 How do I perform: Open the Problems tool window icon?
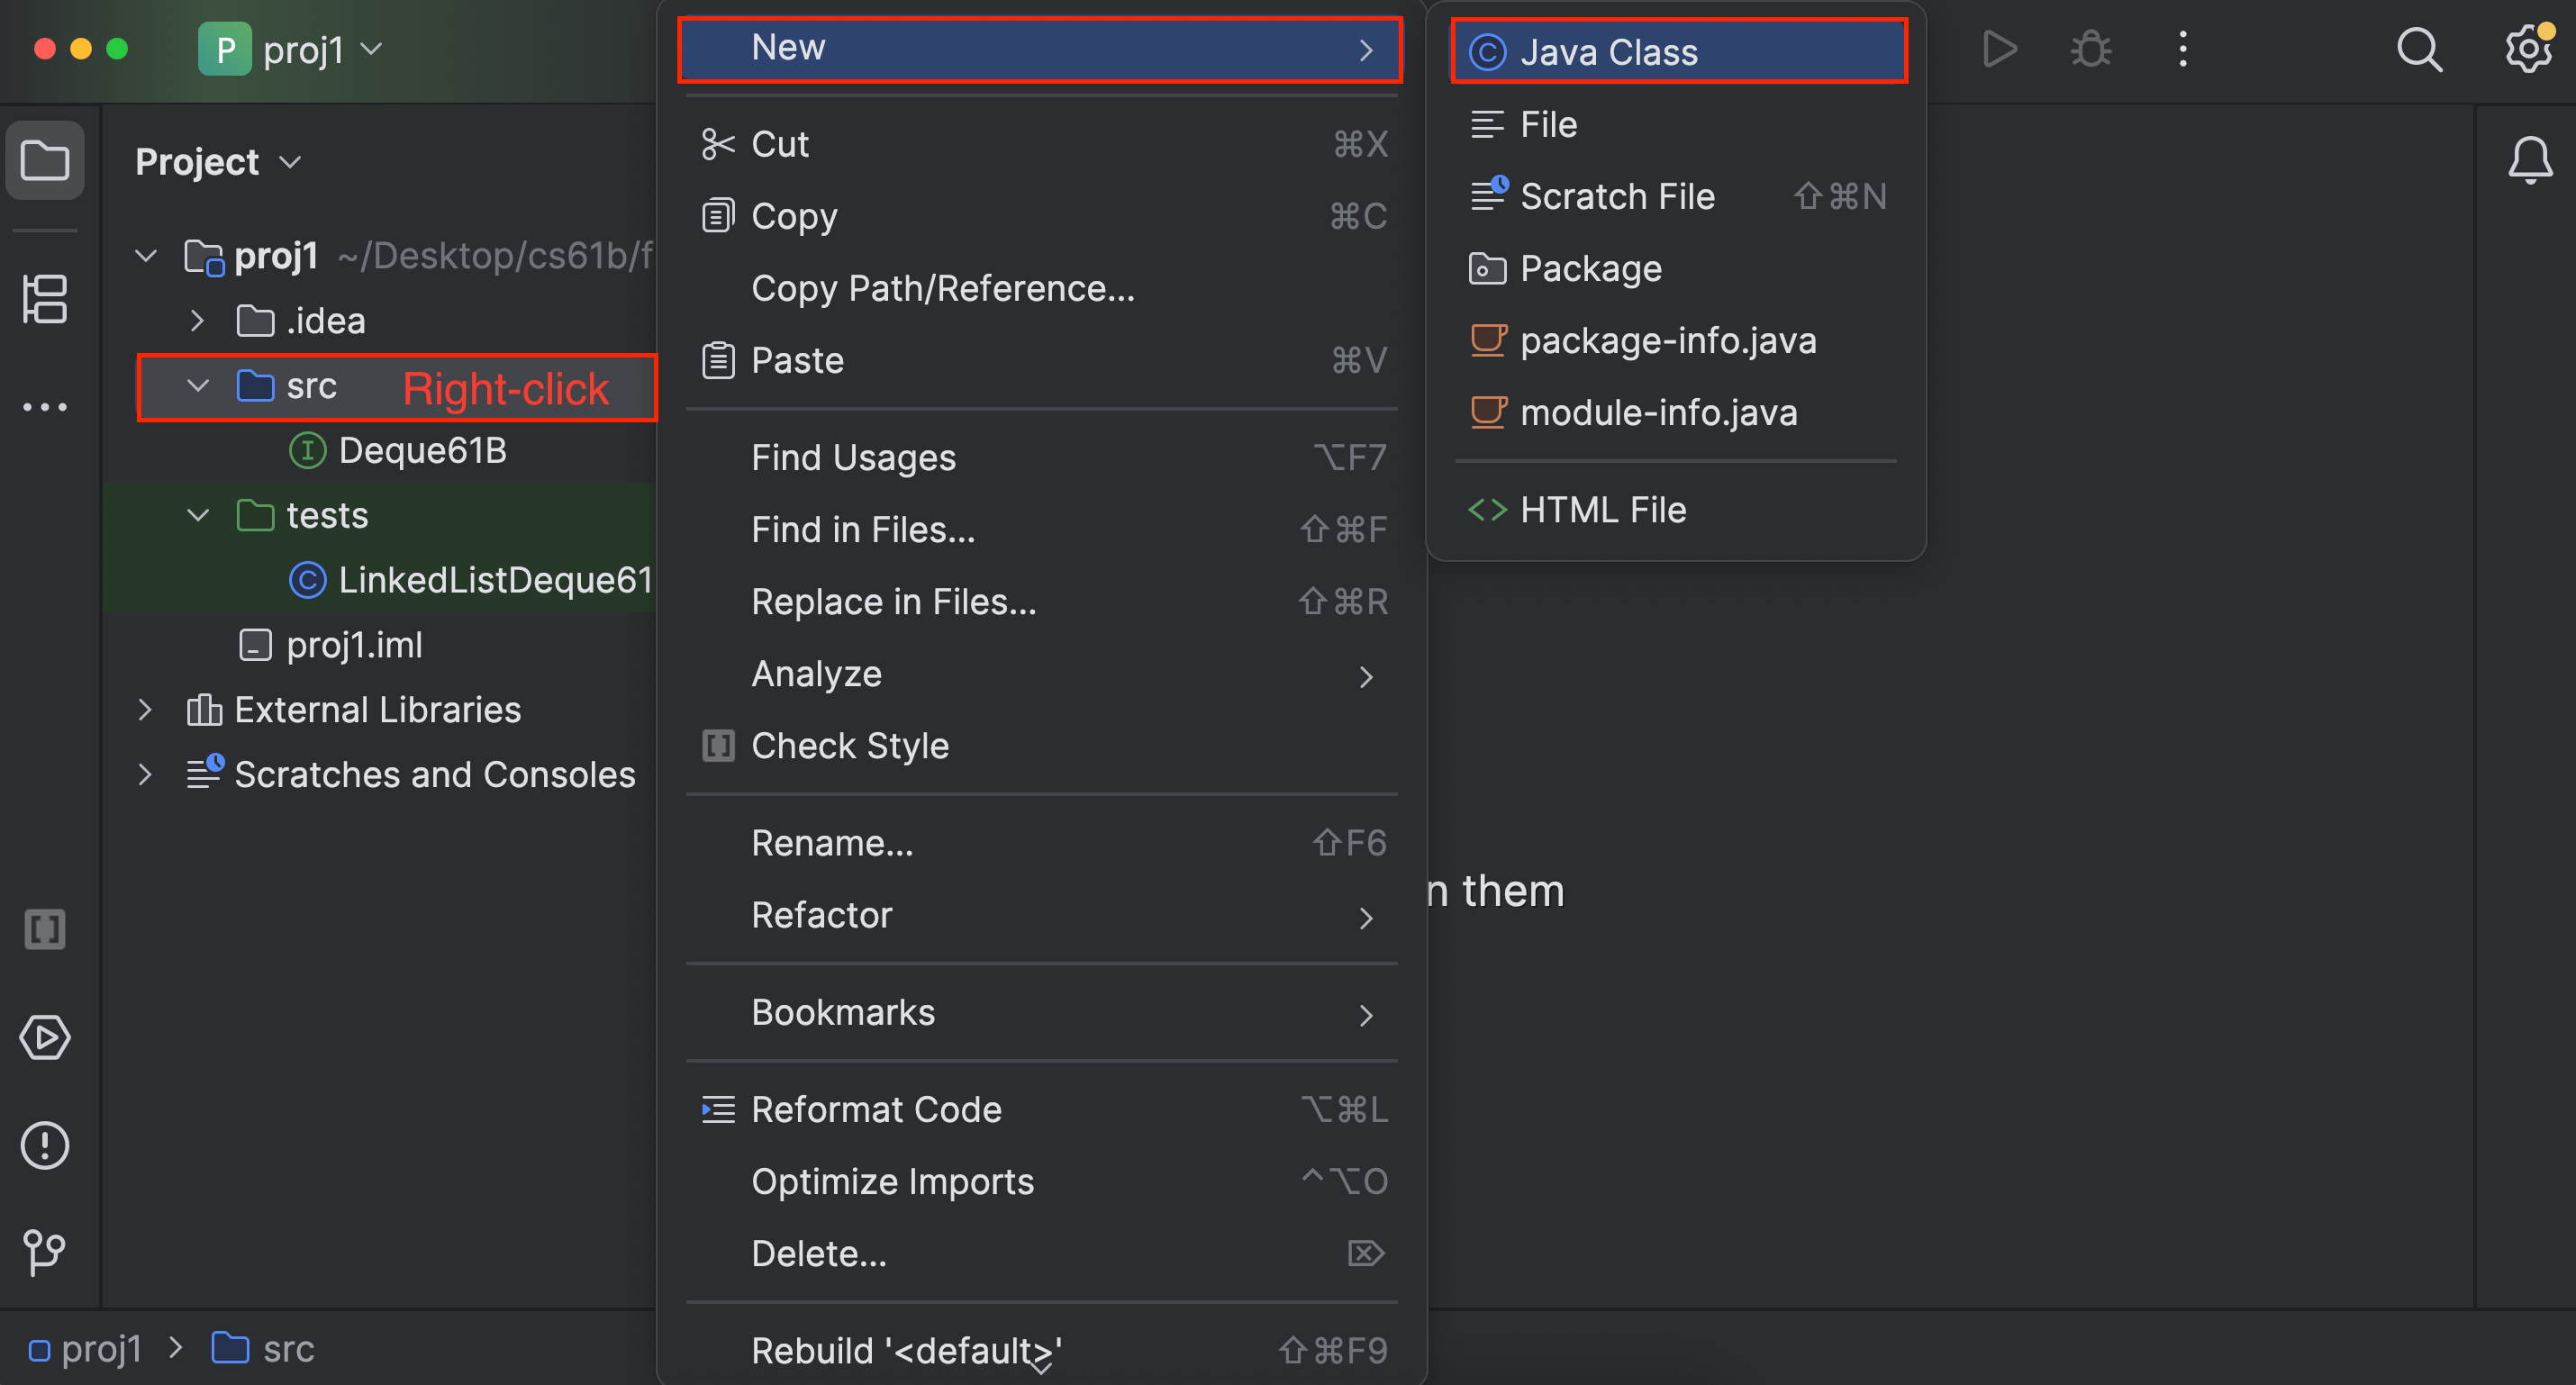45,1145
